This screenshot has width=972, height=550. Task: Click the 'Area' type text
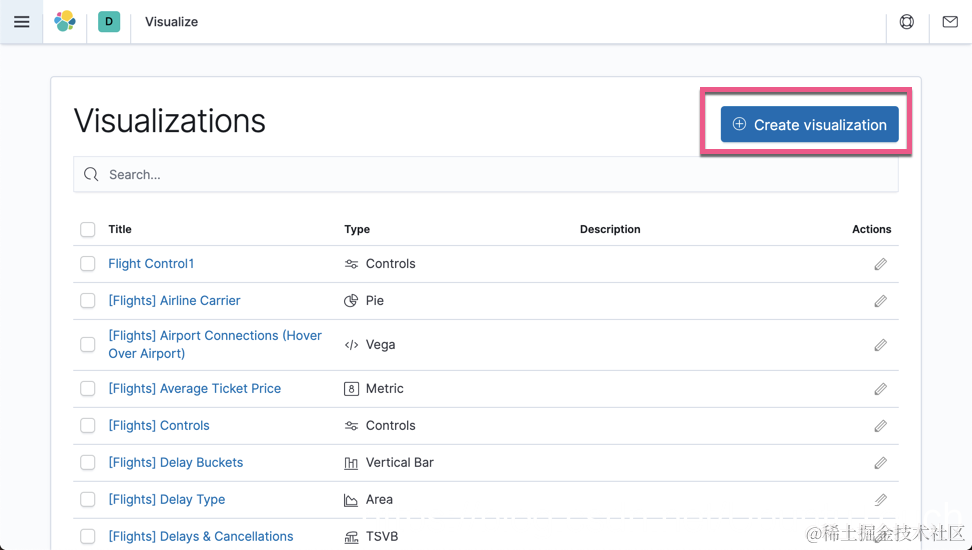[x=379, y=499]
